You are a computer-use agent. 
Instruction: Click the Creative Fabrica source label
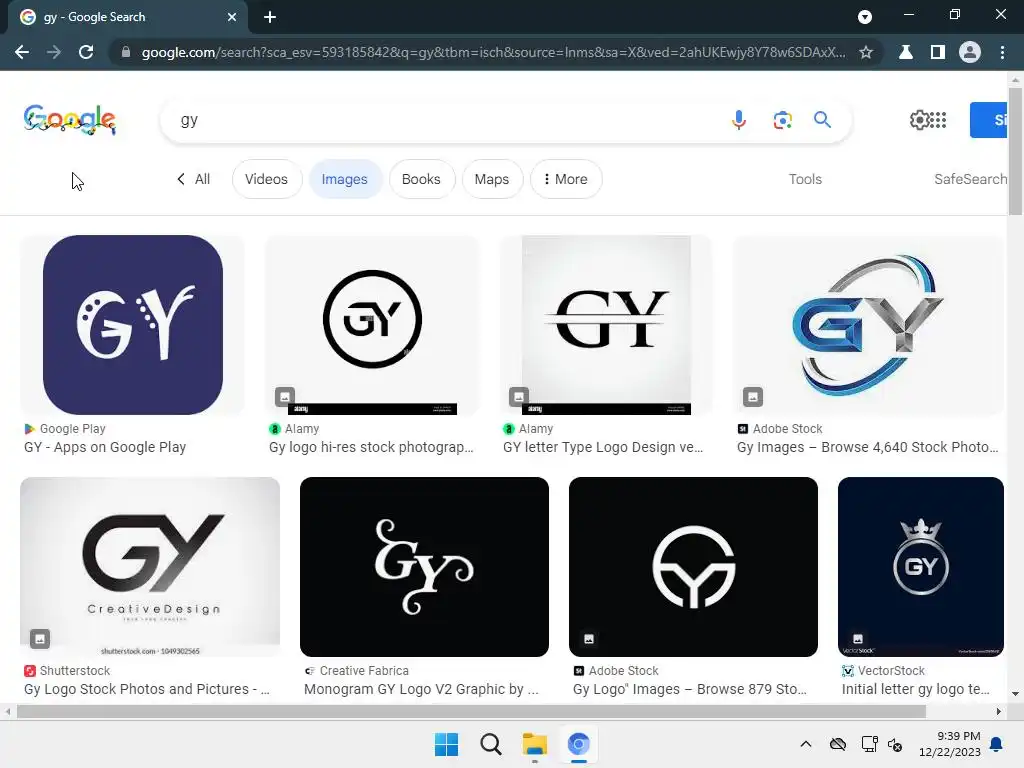point(364,671)
